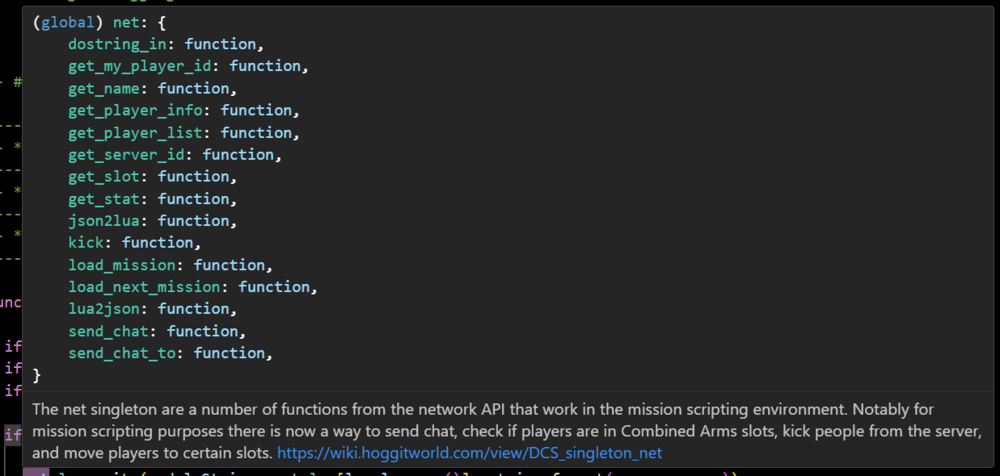Image resolution: width=1000 pixels, height=476 pixels.
Task: Open the wiki.hoggitworld.com DCS_singleton_net link
Action: (x=469, y=453)
